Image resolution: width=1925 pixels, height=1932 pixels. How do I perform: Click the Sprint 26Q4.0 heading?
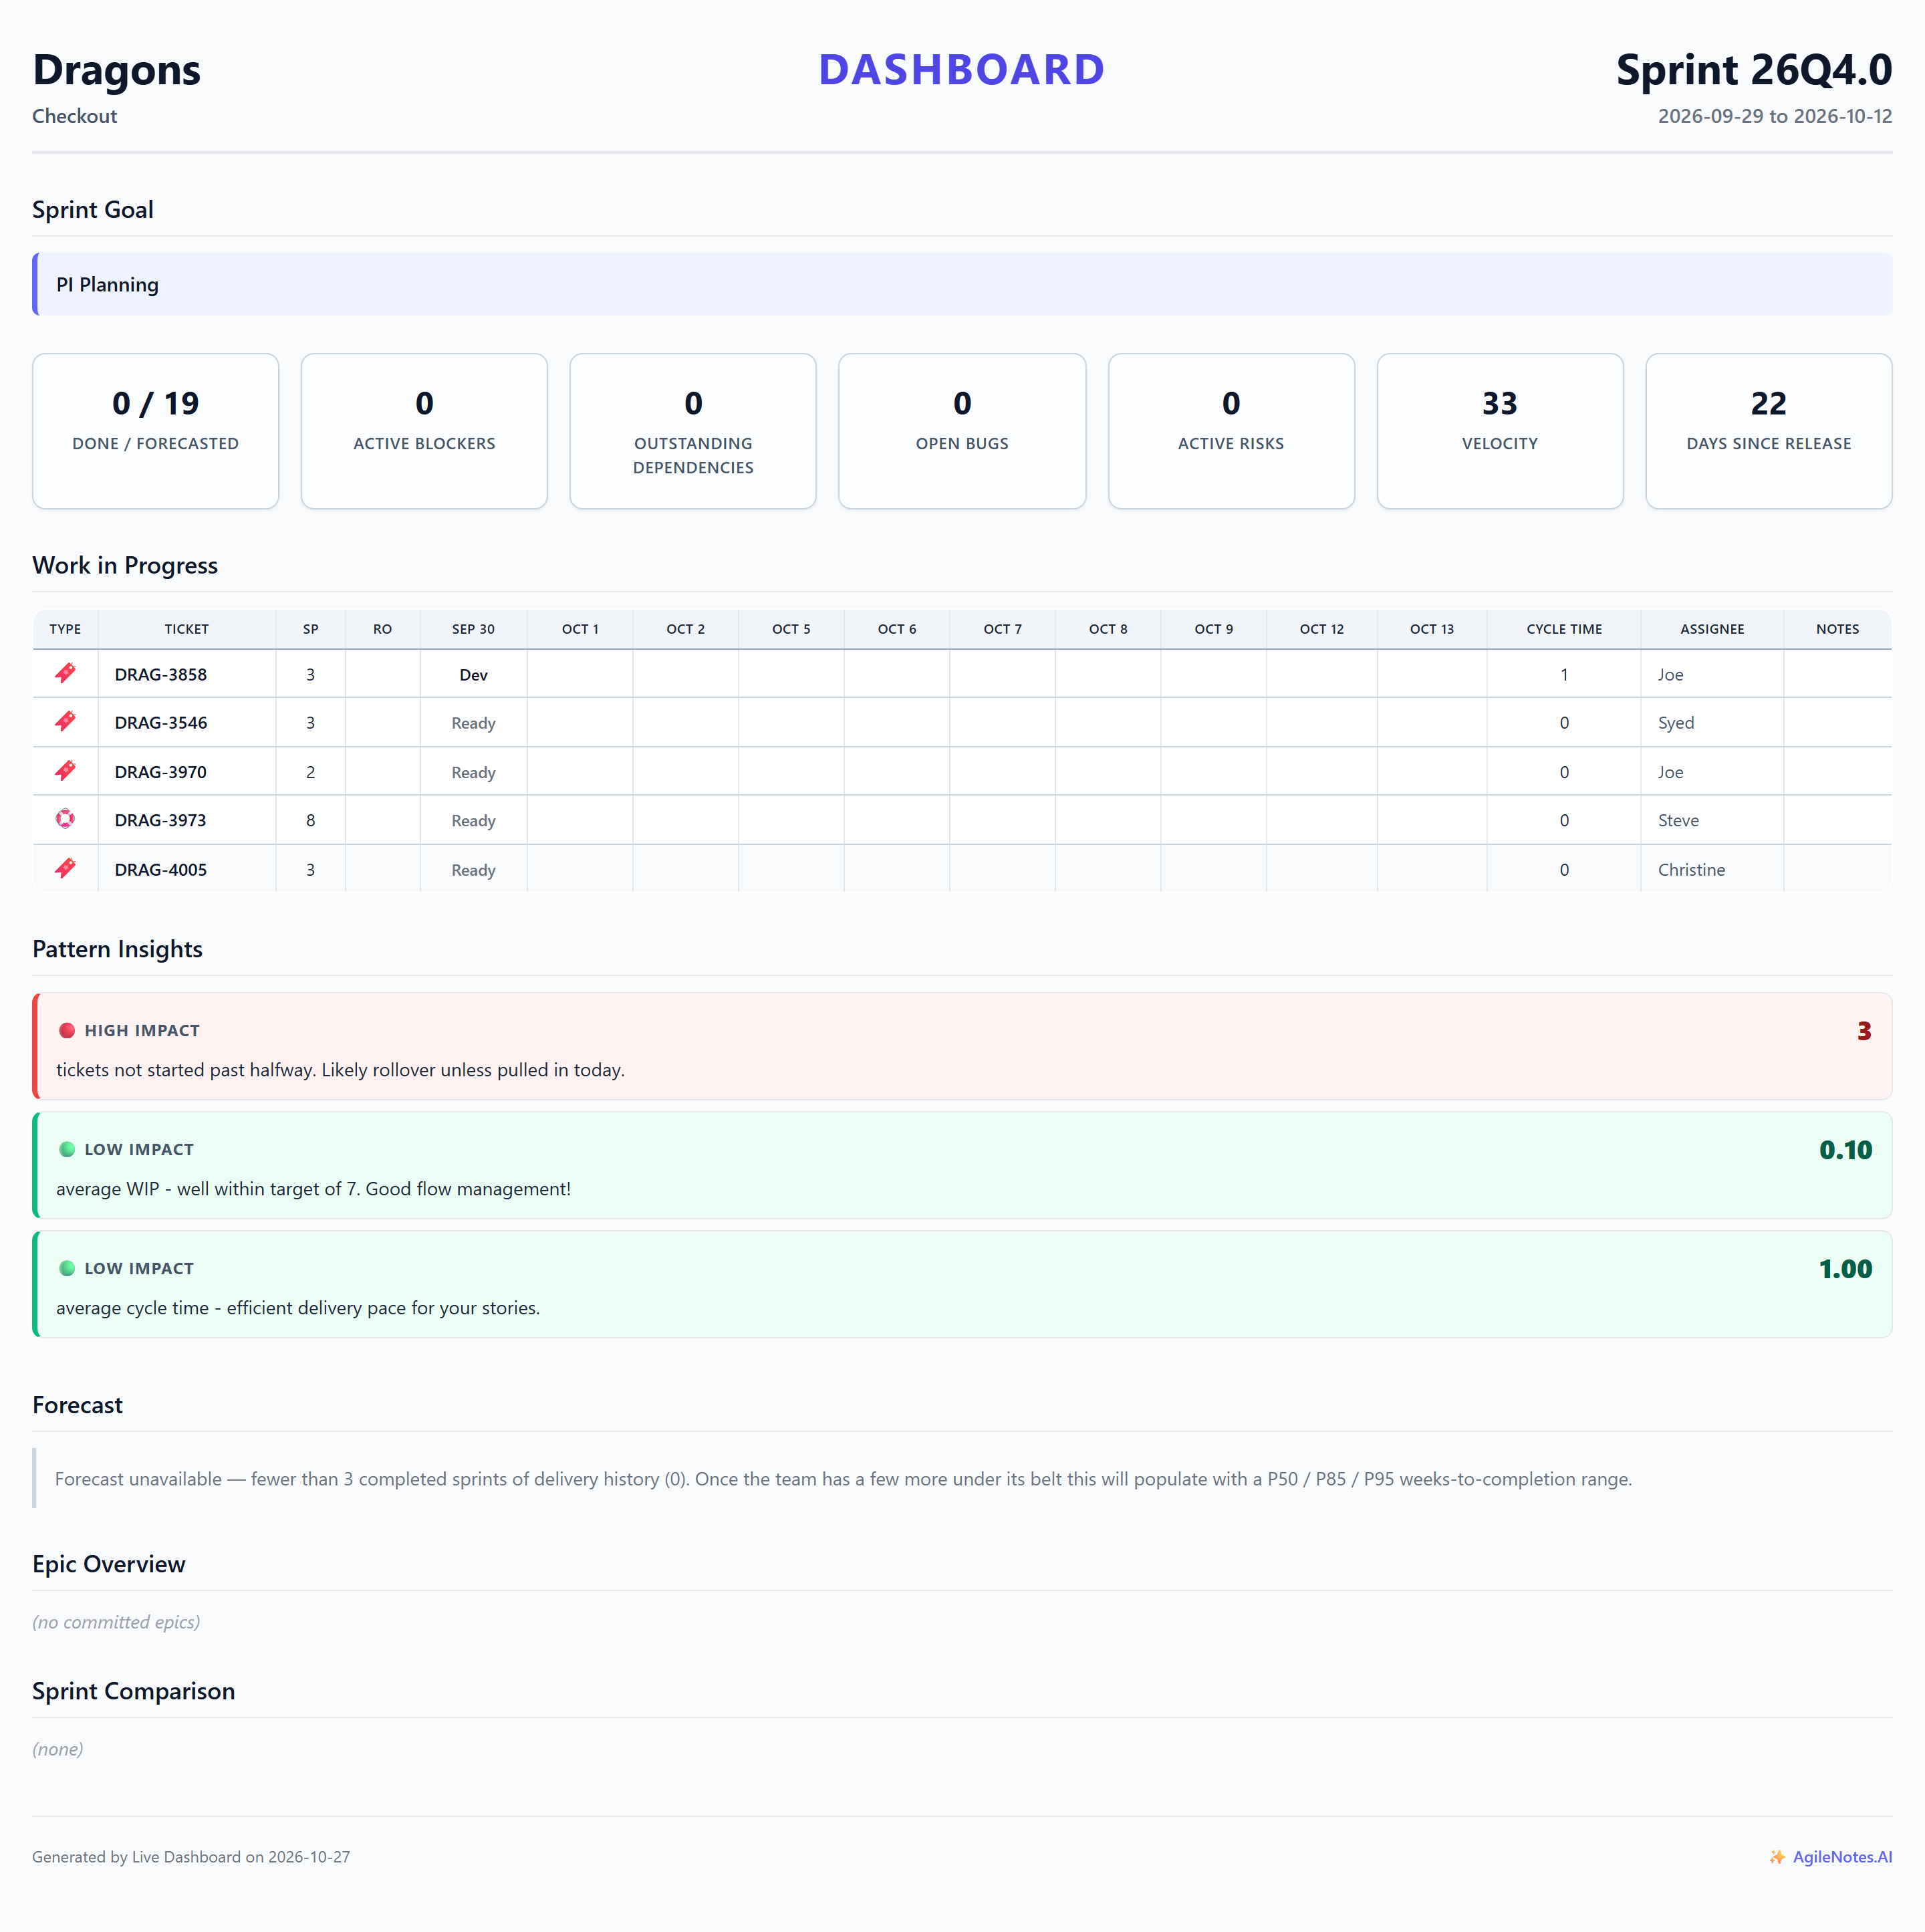pyautogui.click(x=1754, y=70)
